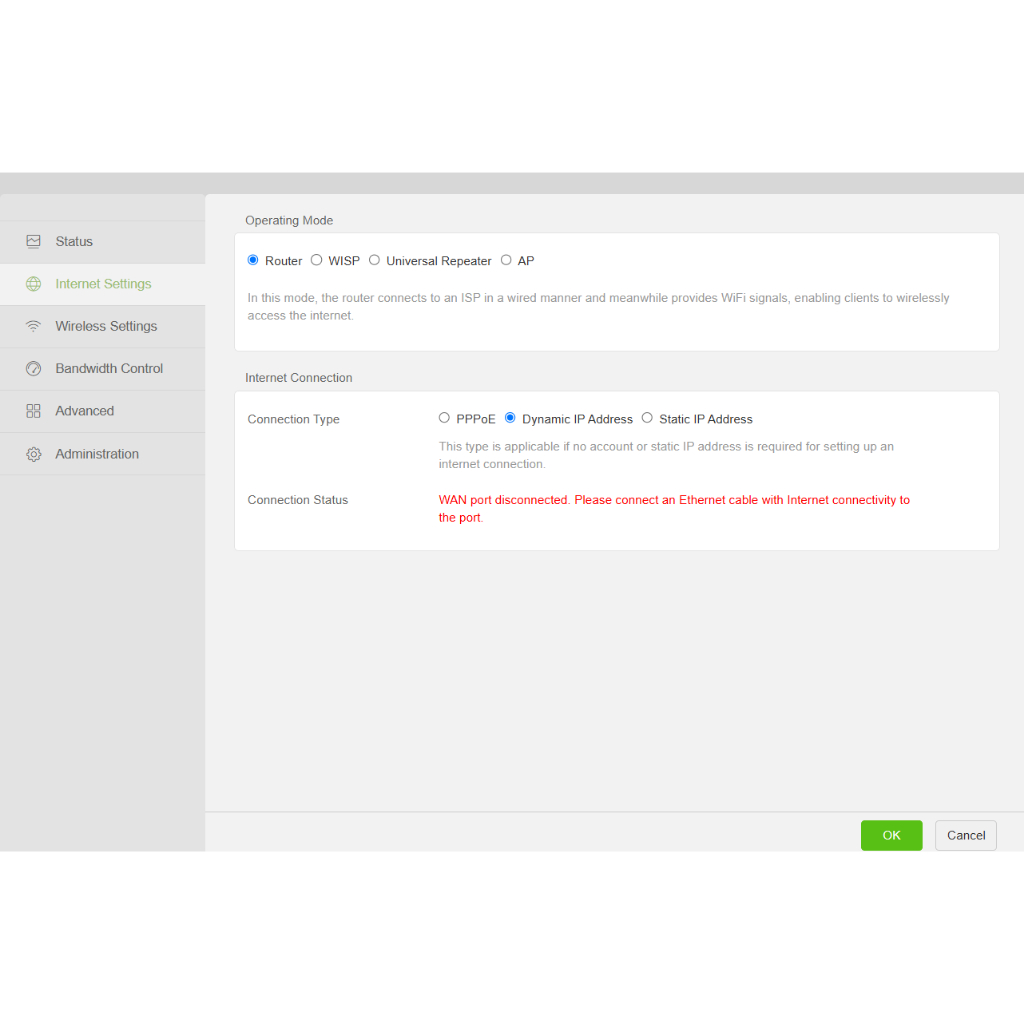The height and width of the screenshot is (1024, 1024).
Task: Click the Advanced grid icon
Action: coord(34,411)
